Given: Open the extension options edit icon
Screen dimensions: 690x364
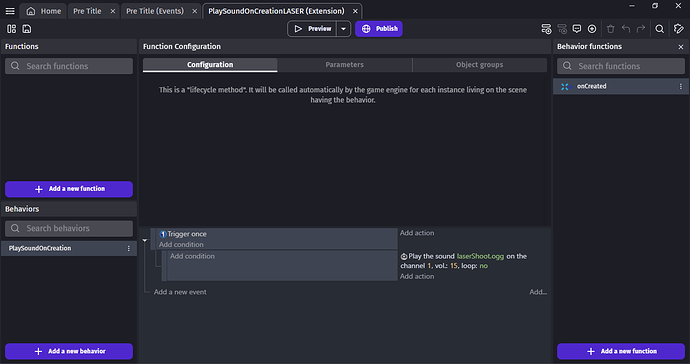Looking at the screenshot, I should point(679,29).
